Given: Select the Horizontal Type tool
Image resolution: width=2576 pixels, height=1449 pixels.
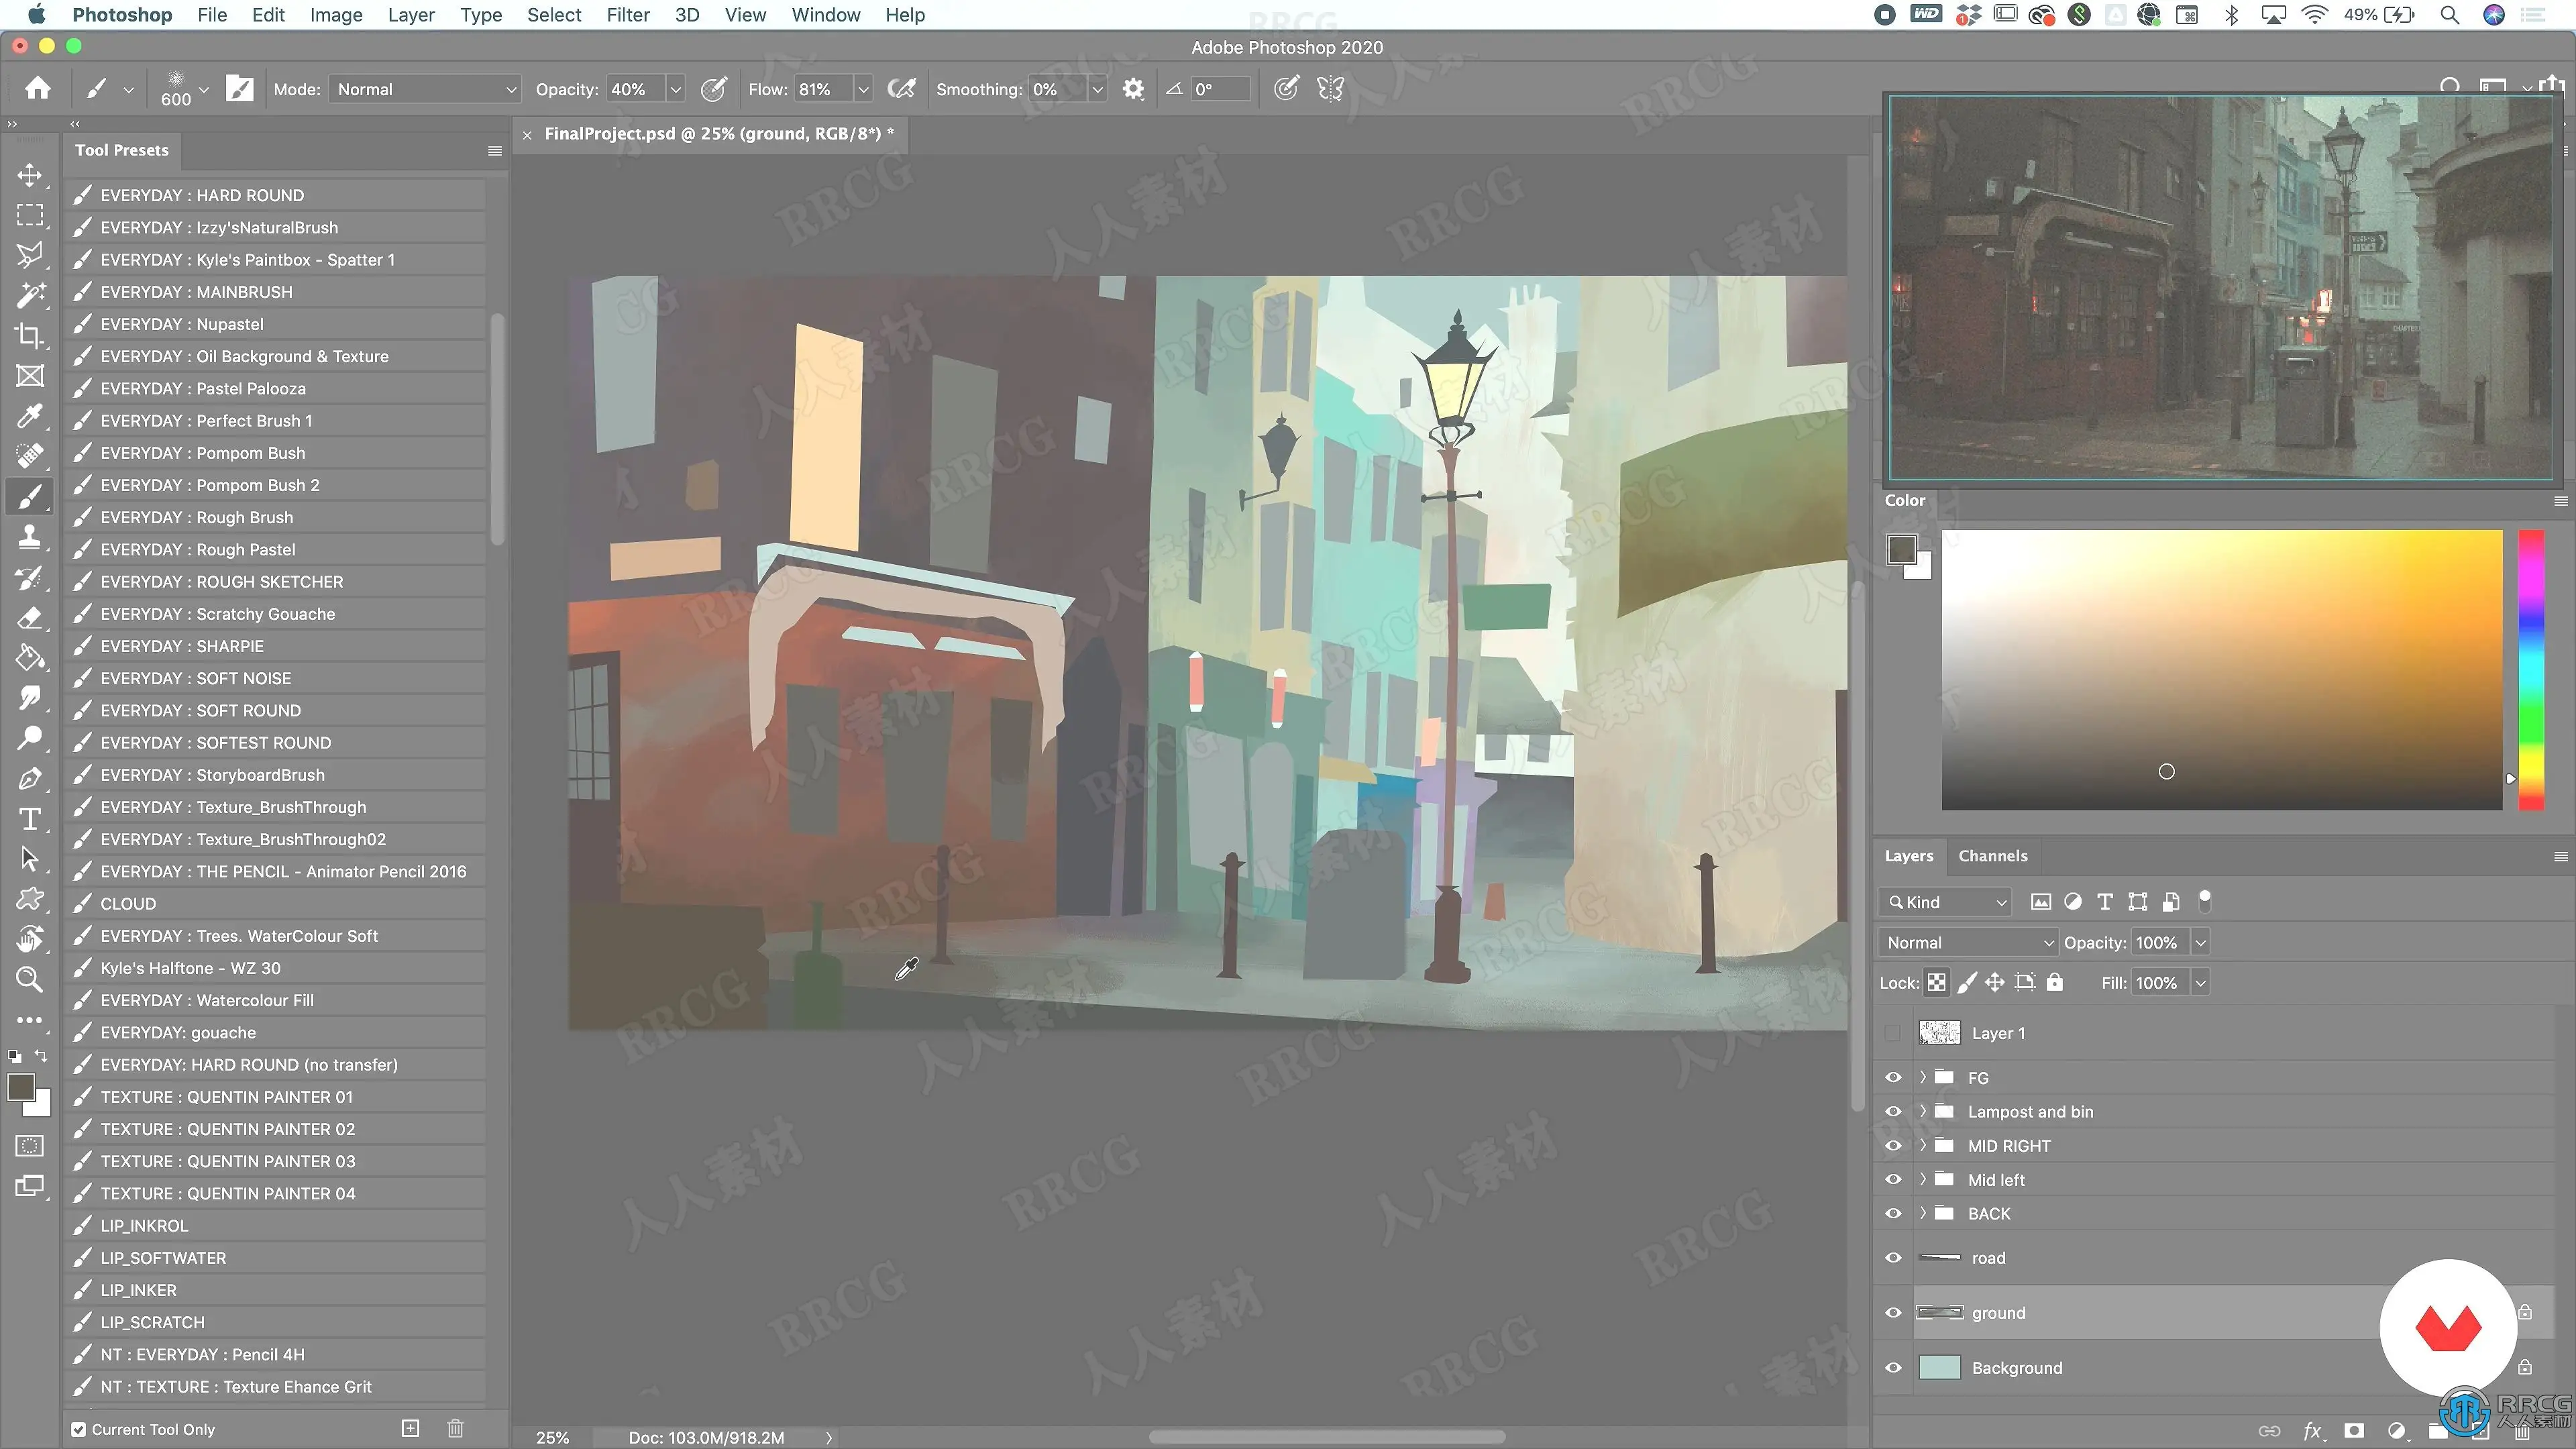Looking at the screenshot, I should click(x=30, y=819).
